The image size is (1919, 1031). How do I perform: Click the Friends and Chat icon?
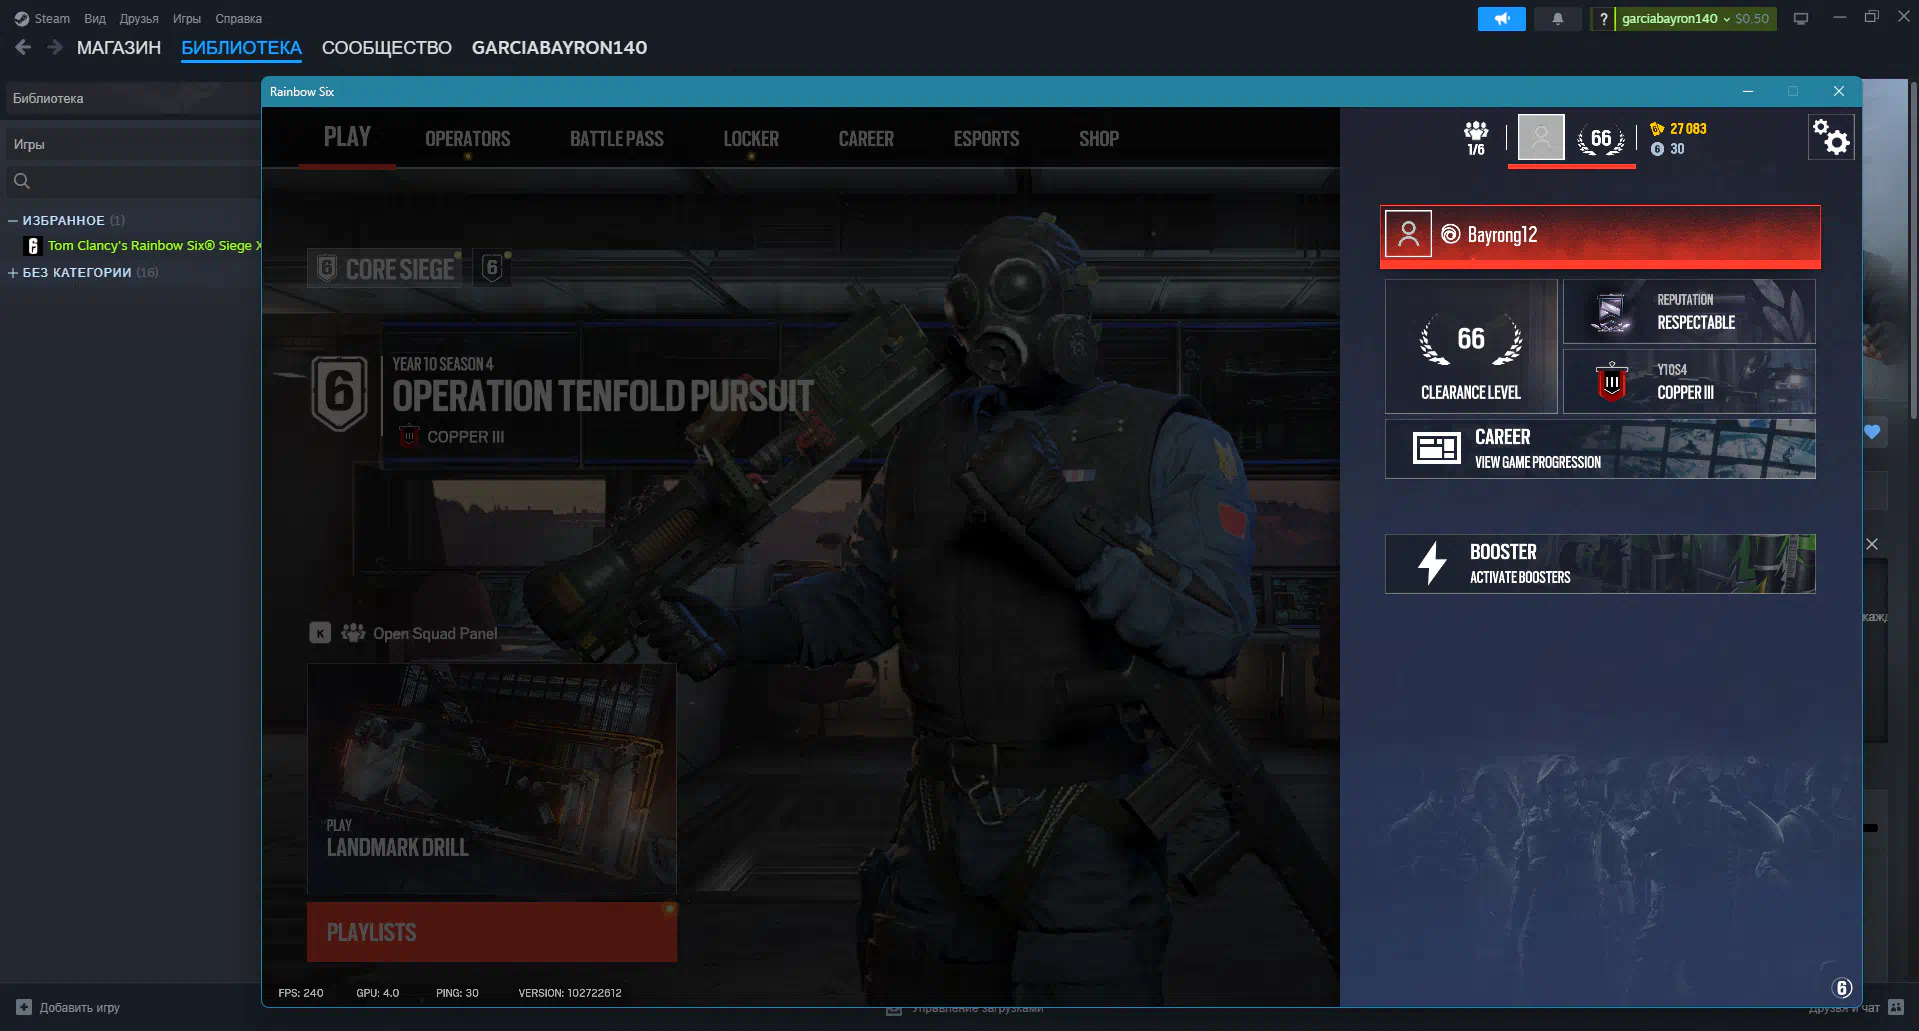(x=1895, y=1007)
